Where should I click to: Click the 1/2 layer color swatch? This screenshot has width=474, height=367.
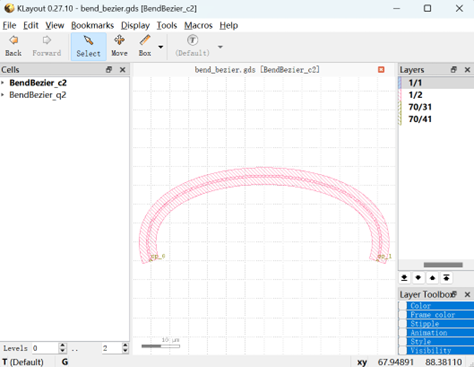pyautogui.click(x=400, y=95)
